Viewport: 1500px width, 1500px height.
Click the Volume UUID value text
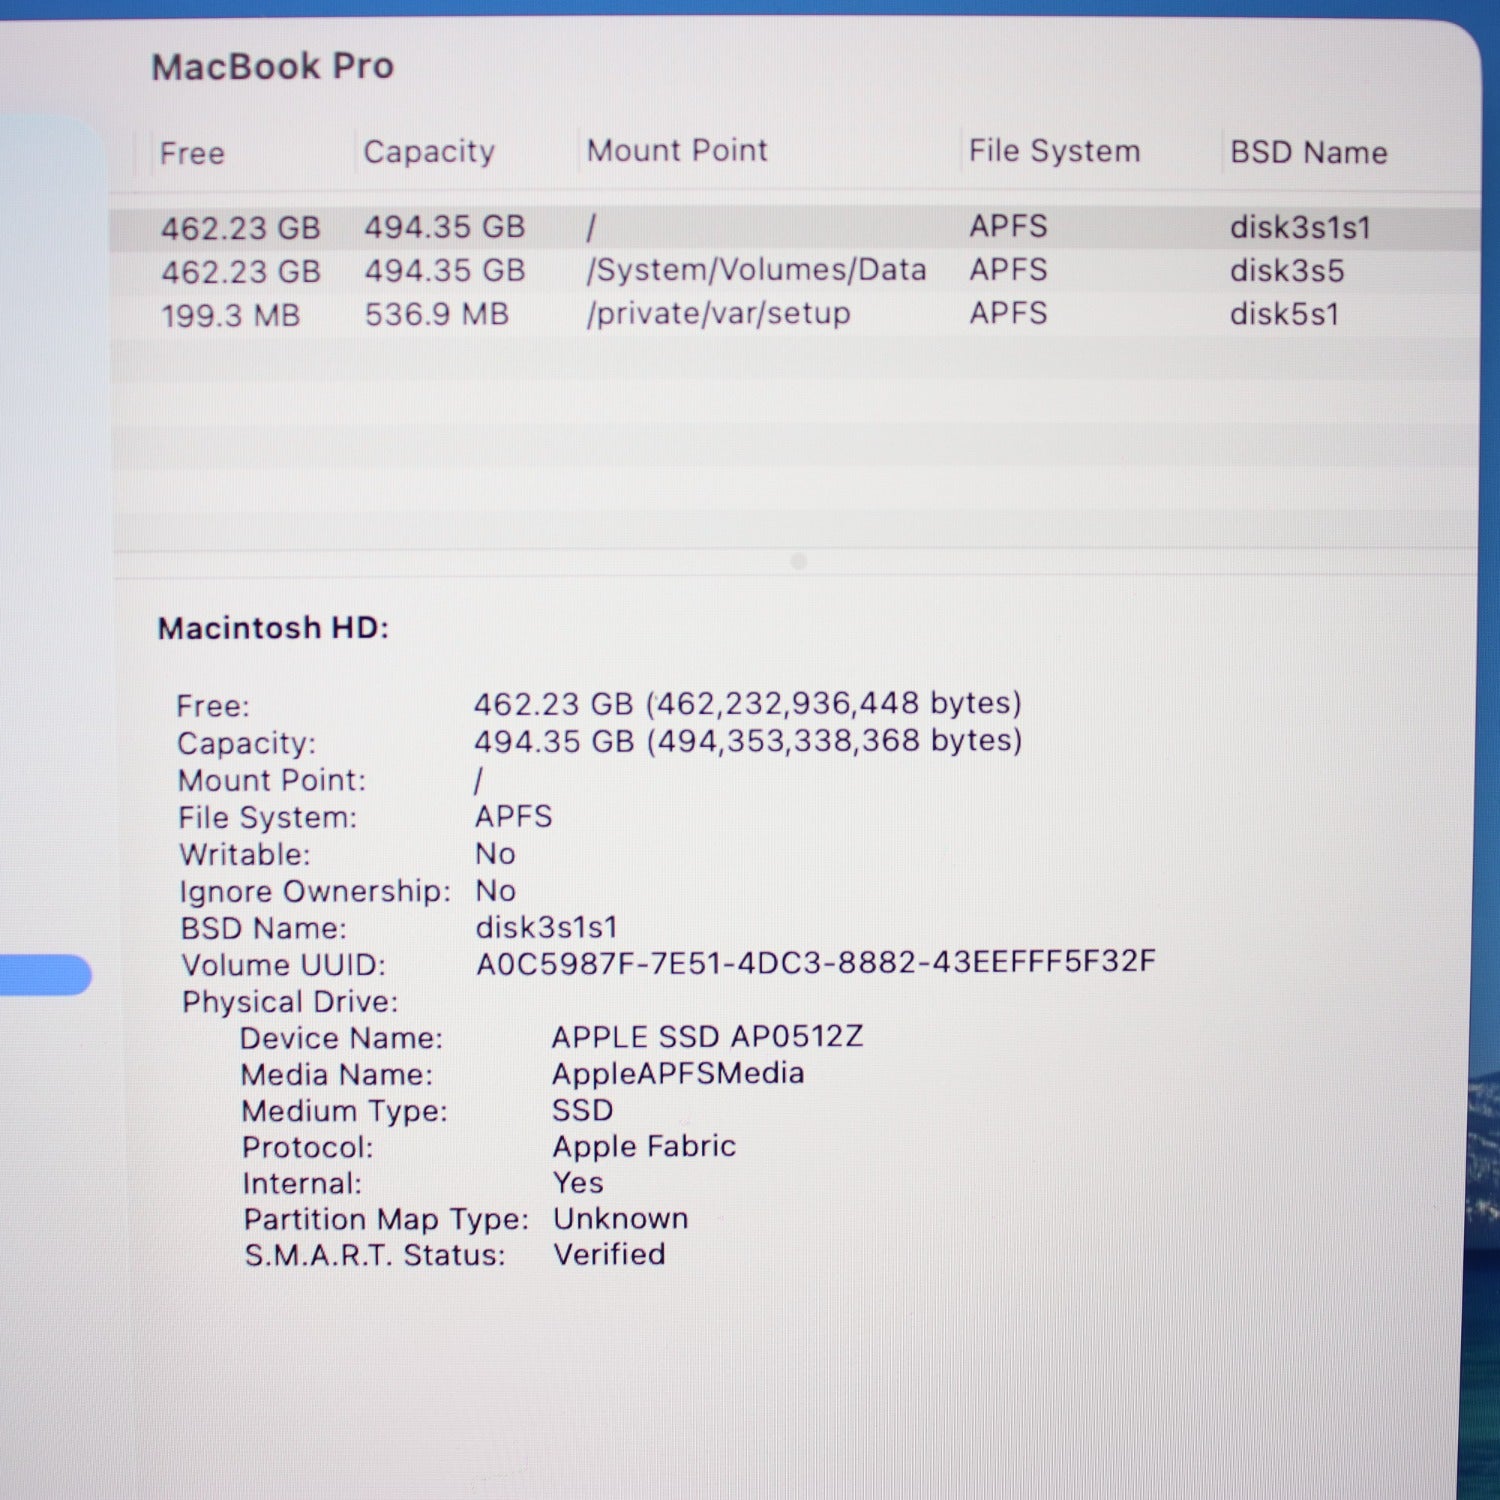point(815,962)
